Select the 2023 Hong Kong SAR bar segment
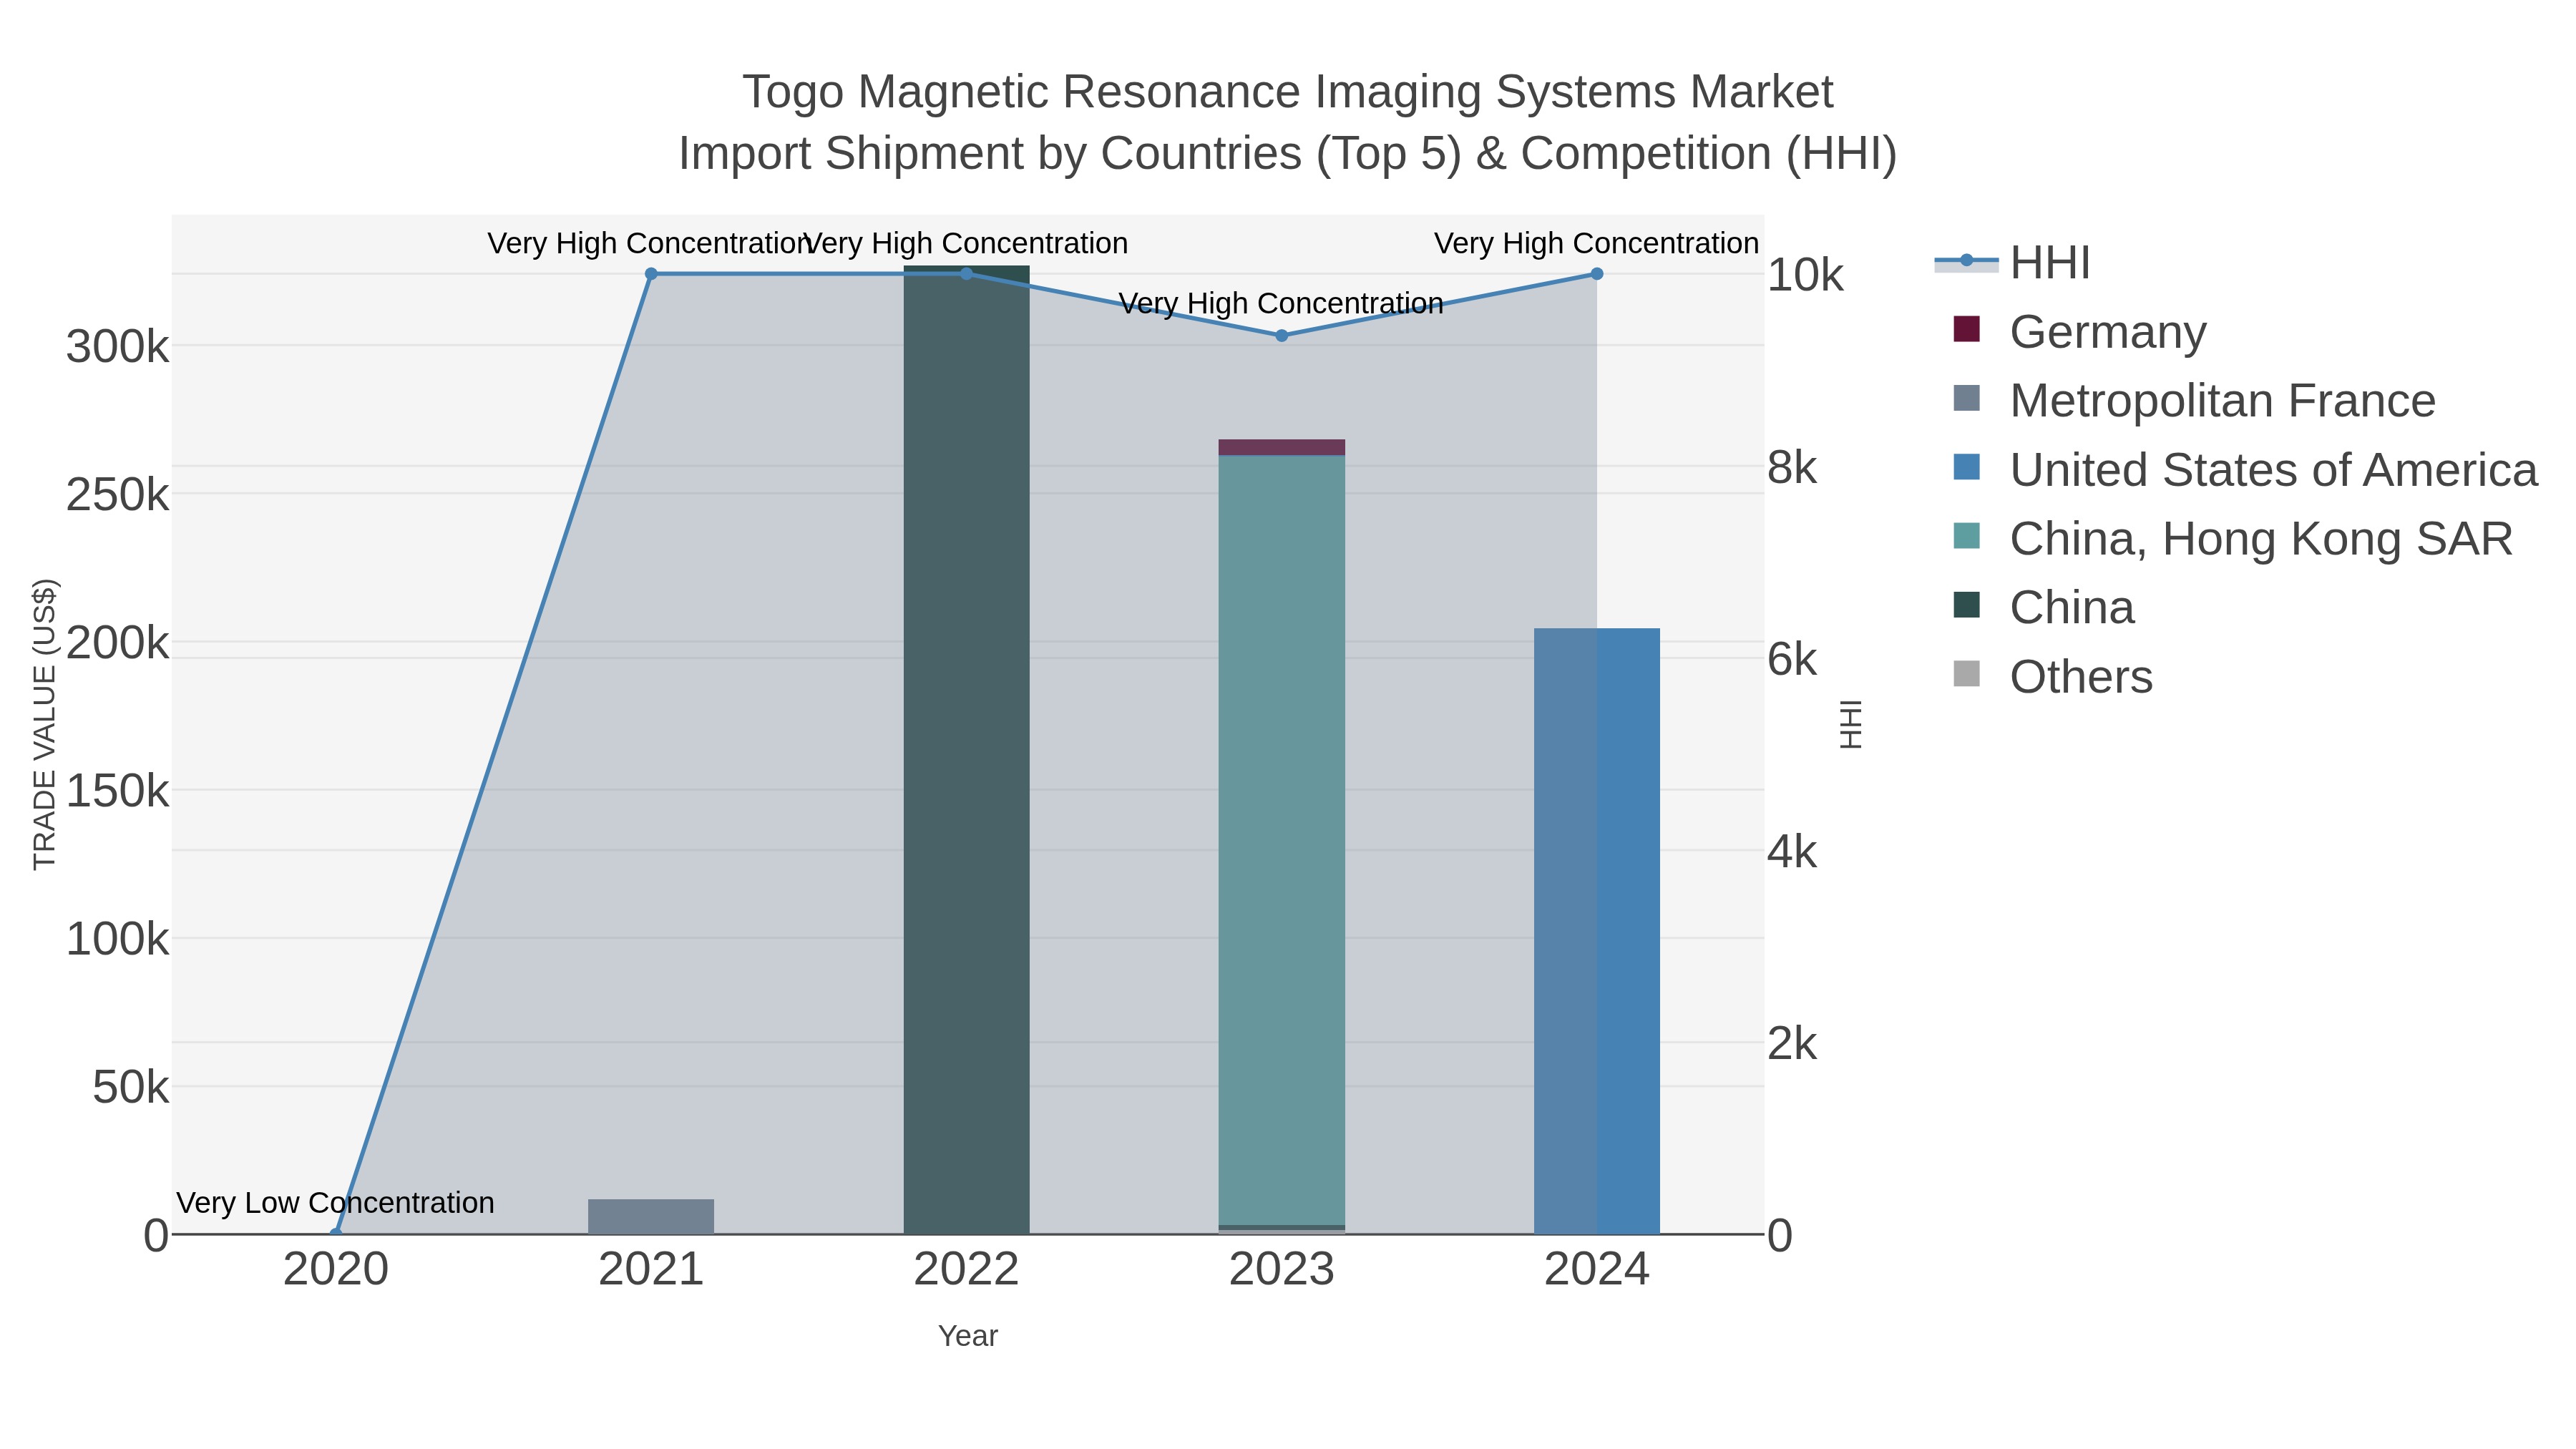This screenshot has height=1449, width=2576. (x=1282, y=840)
